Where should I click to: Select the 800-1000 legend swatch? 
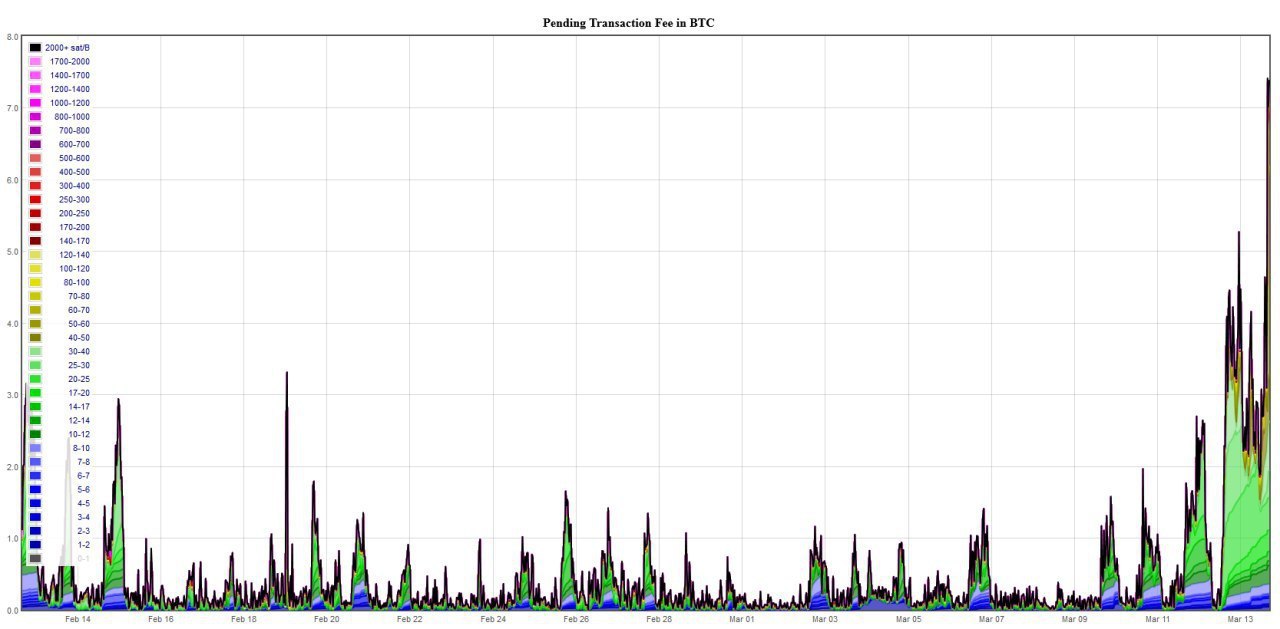[35, 117]
